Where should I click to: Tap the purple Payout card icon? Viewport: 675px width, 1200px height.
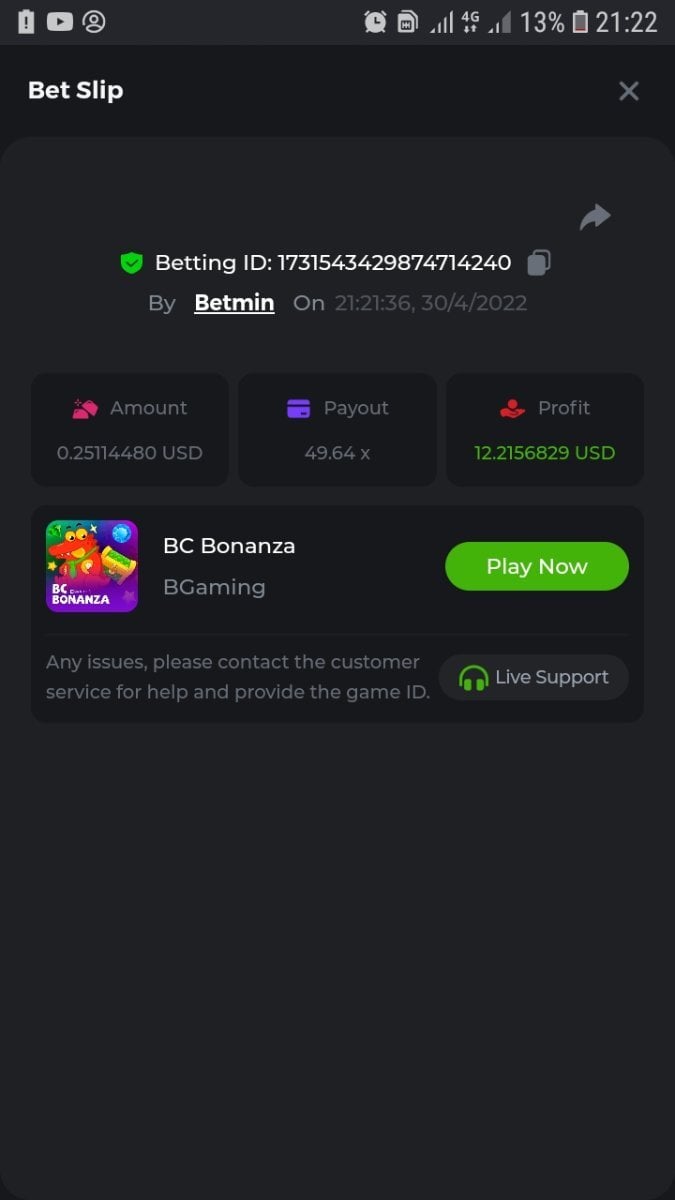299,408
